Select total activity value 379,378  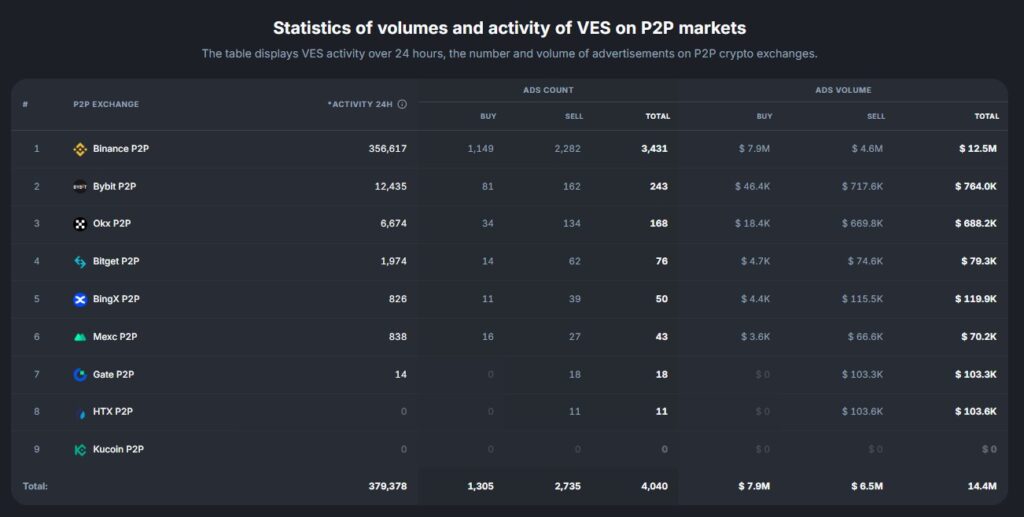coord(388,486)
